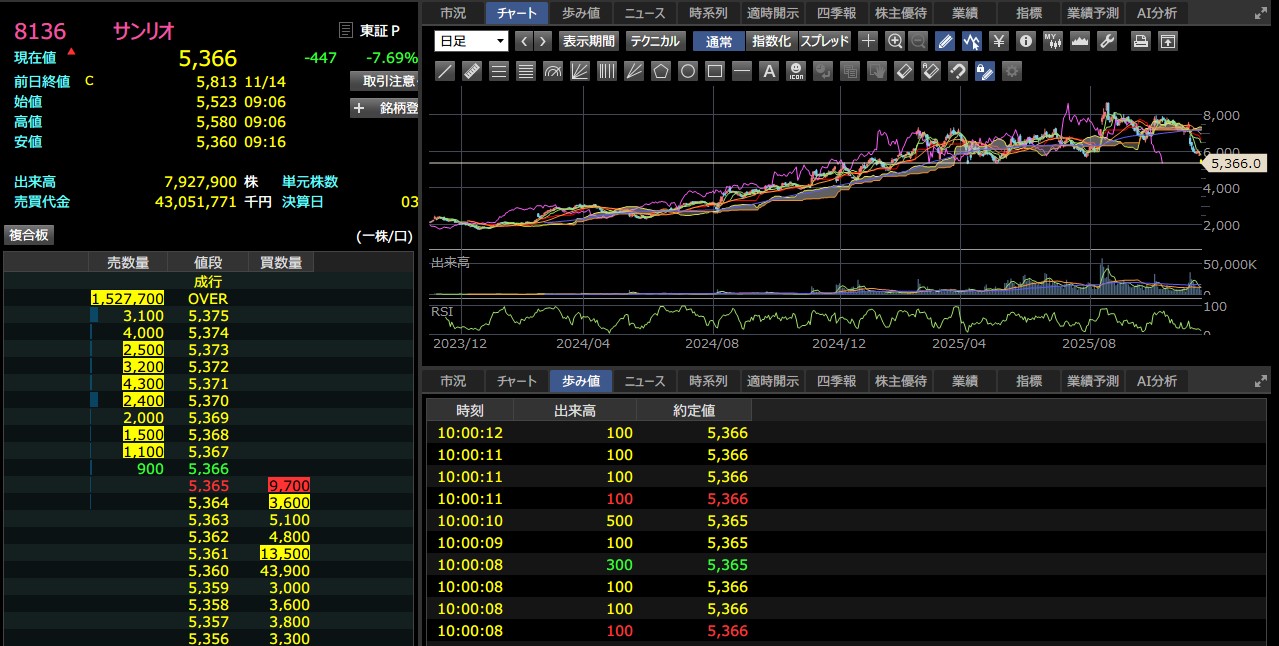
Task: Open the MY chart settings icon
Action: tap(1053, 41)
